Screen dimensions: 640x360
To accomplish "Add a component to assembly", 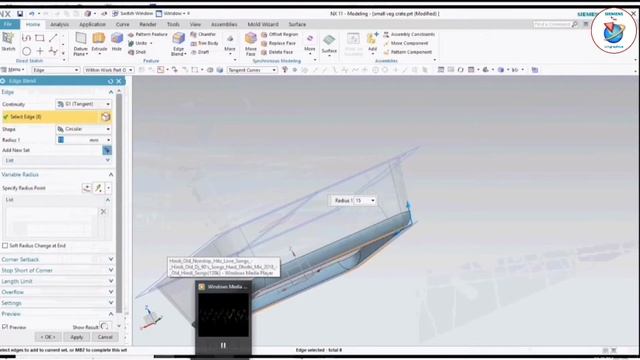I will coord(372,44).
